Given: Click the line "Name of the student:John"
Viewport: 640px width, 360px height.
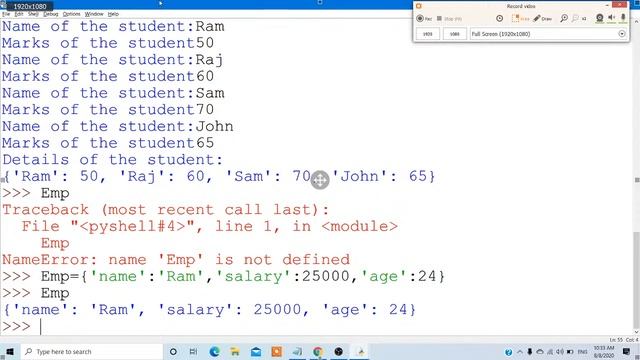Looking at the screenshot, I should coord(118,126).
